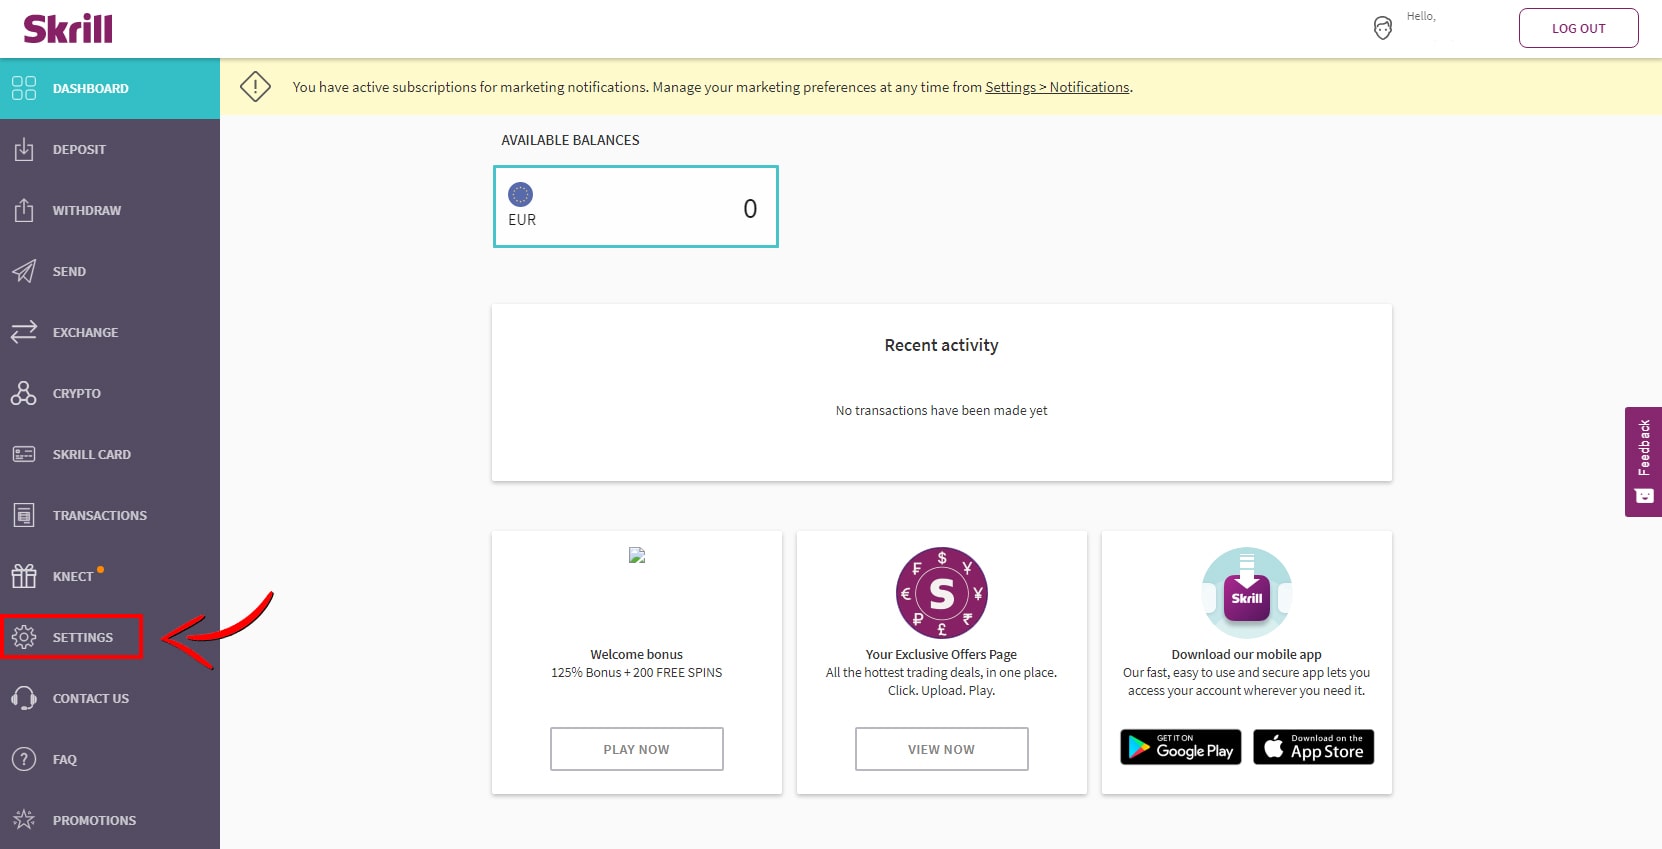Click the View Now button

tap(942, 749)
